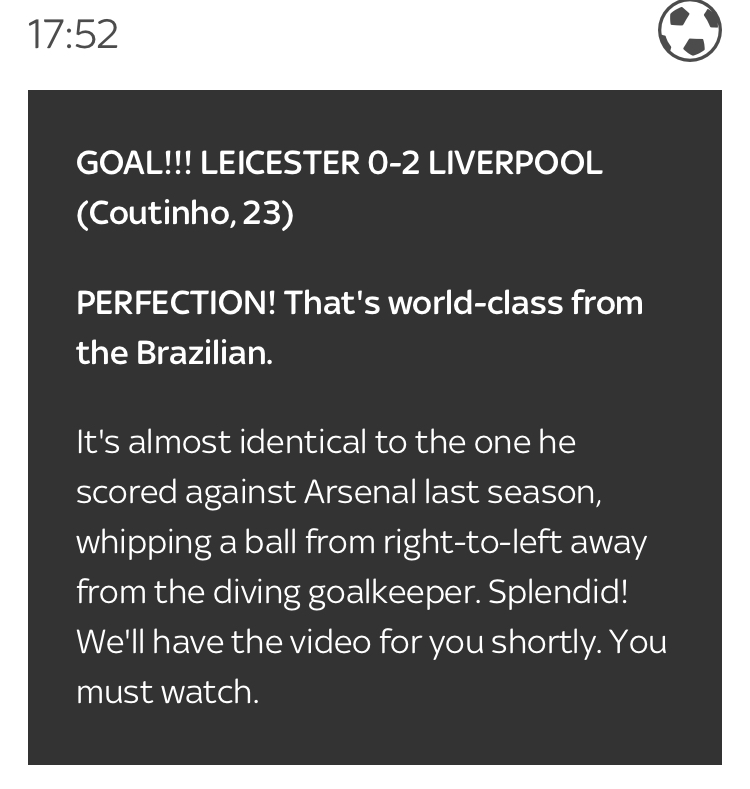Click the word 'GOAL!!!' starting the headline
Image resolution: width=750 pixels, height=789 pixels.
tap(134, 163)
